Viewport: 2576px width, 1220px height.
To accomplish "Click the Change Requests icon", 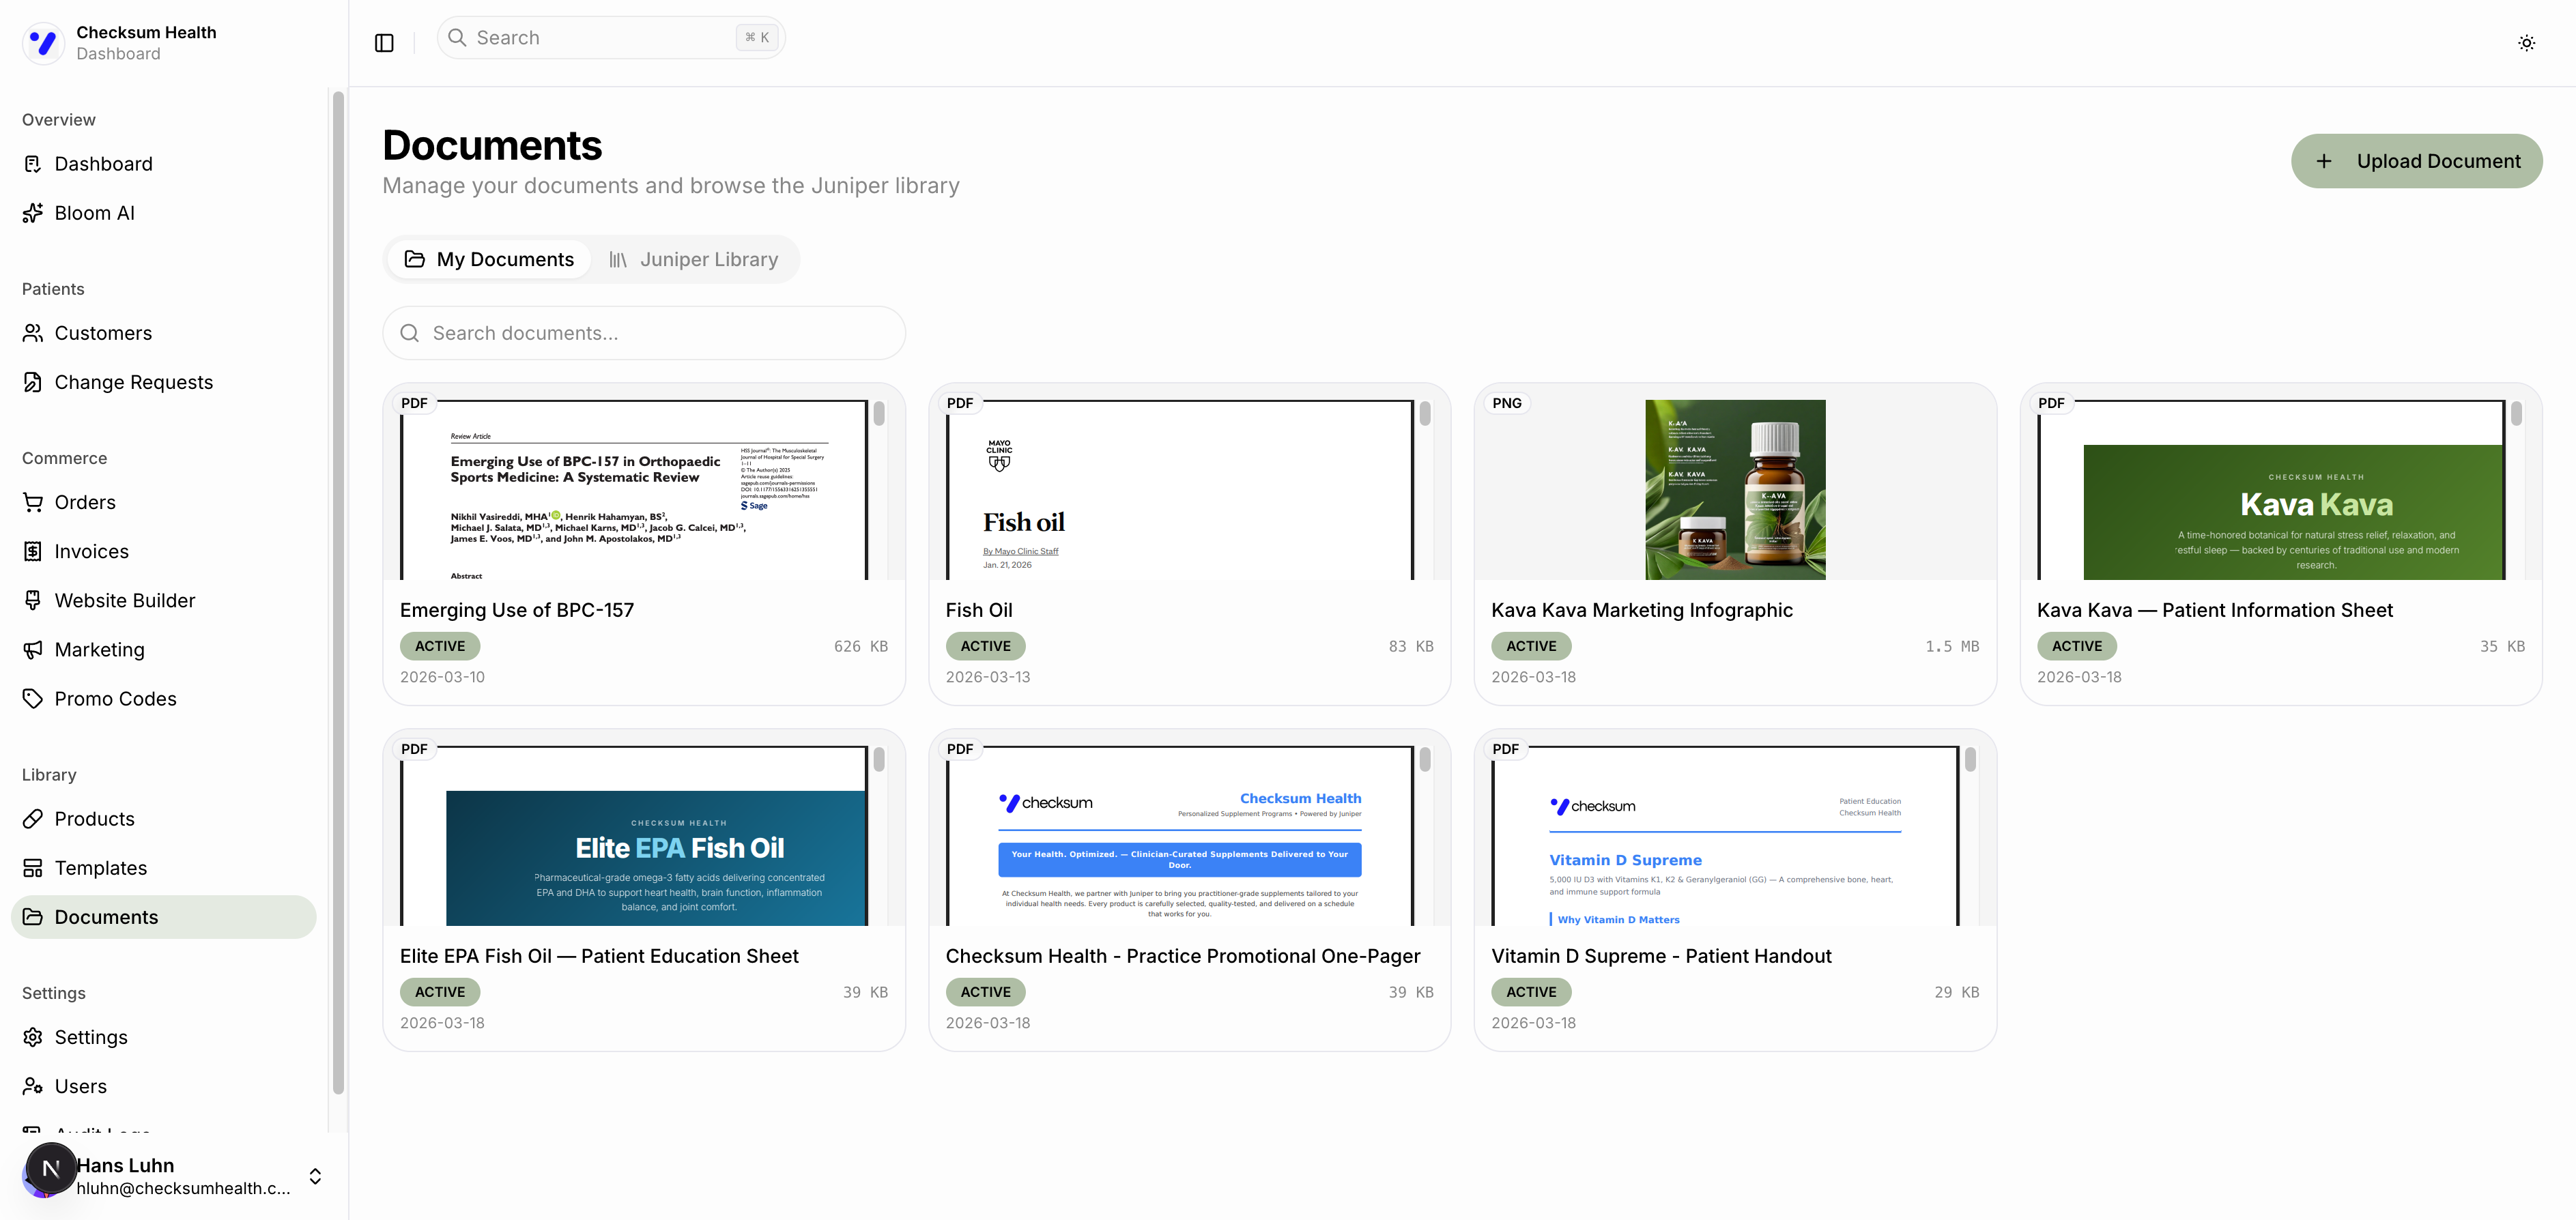I will 33,382.
